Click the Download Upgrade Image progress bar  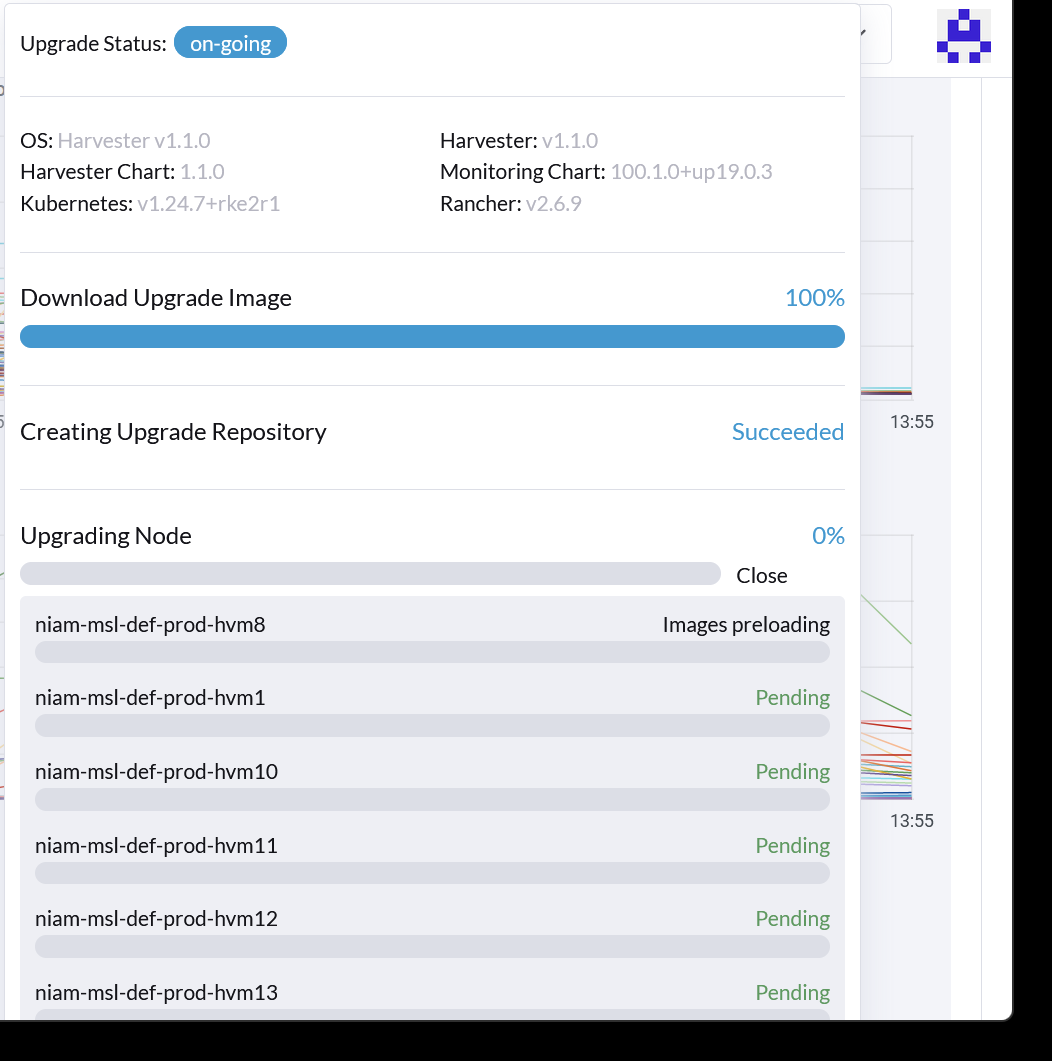coord(432,336)
